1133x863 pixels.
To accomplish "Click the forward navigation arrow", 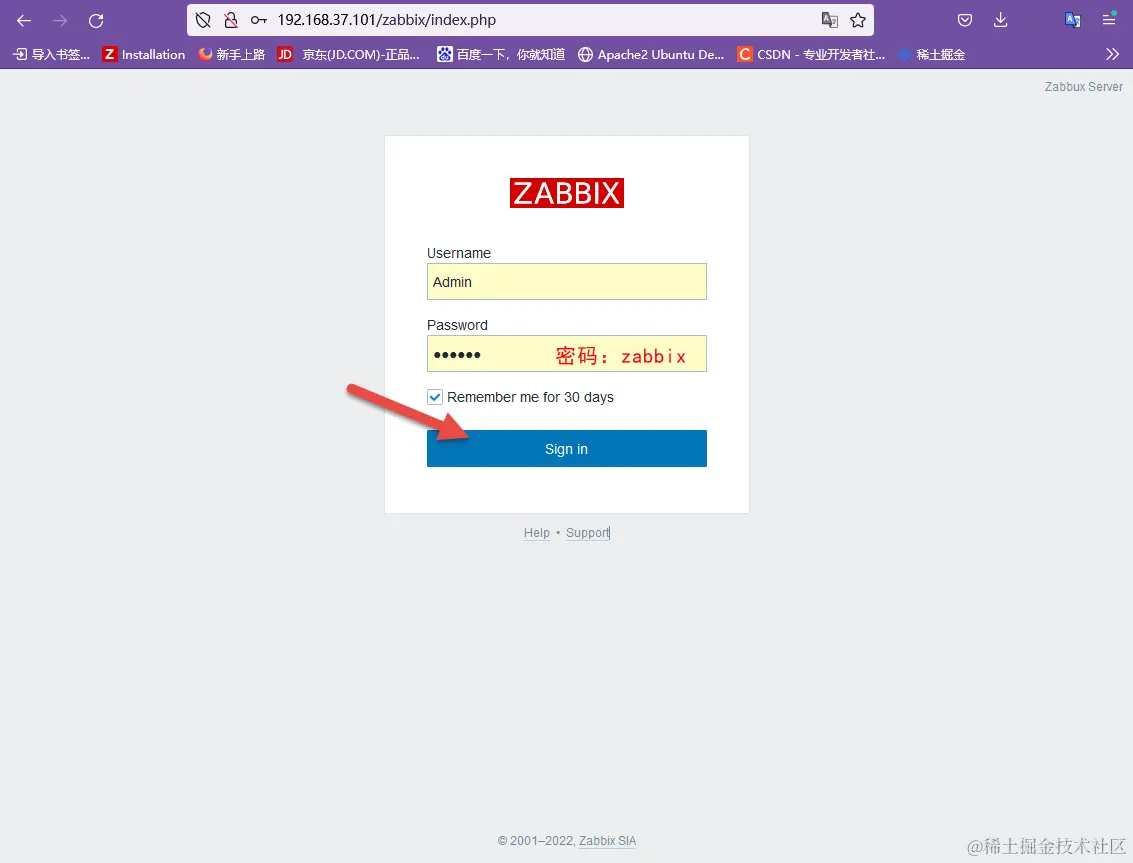I will tap(59, 20).
